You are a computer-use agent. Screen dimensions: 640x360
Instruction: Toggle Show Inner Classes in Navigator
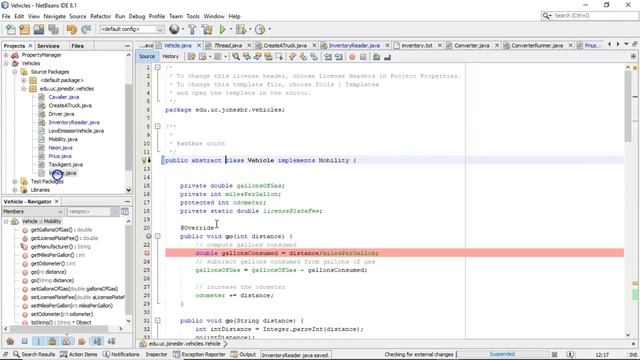click(67, 341)
